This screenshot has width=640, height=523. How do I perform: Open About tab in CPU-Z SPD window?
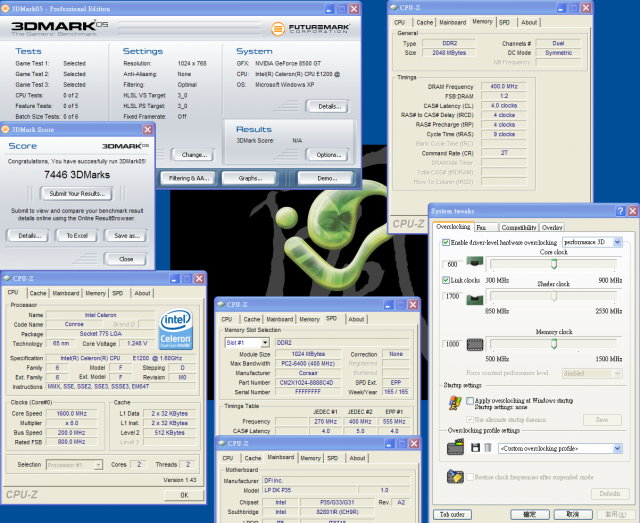point(356,319)
